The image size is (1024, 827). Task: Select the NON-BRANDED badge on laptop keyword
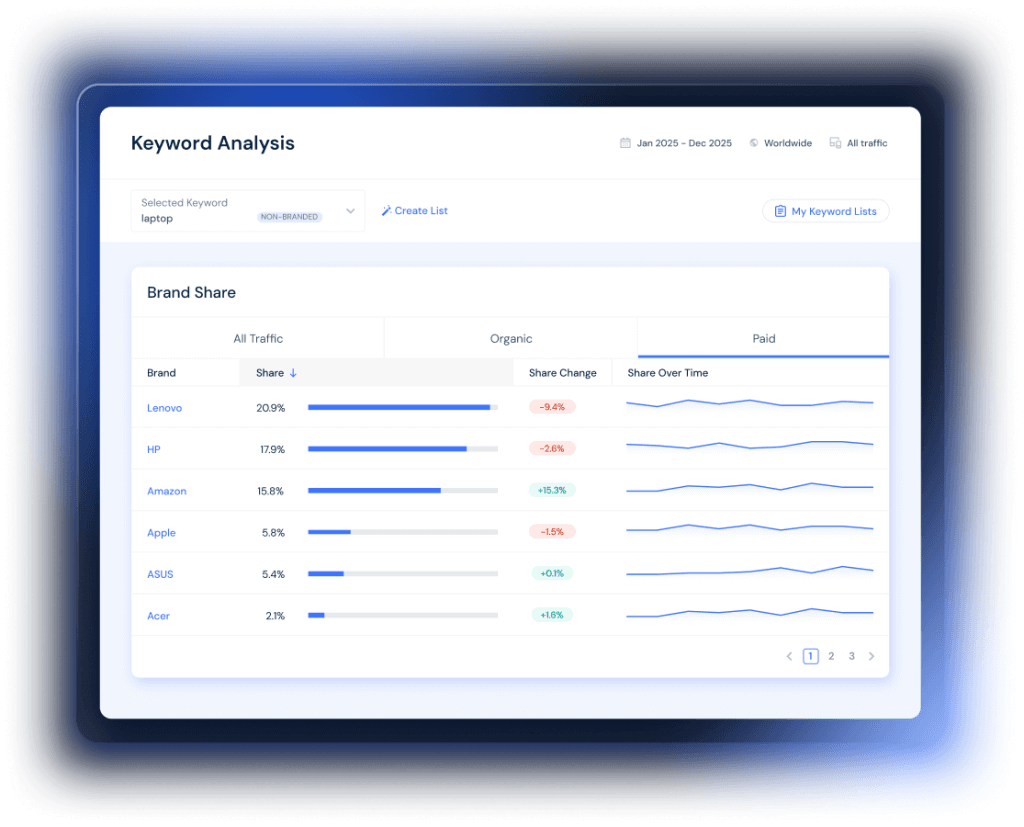(x=288, y=216)
